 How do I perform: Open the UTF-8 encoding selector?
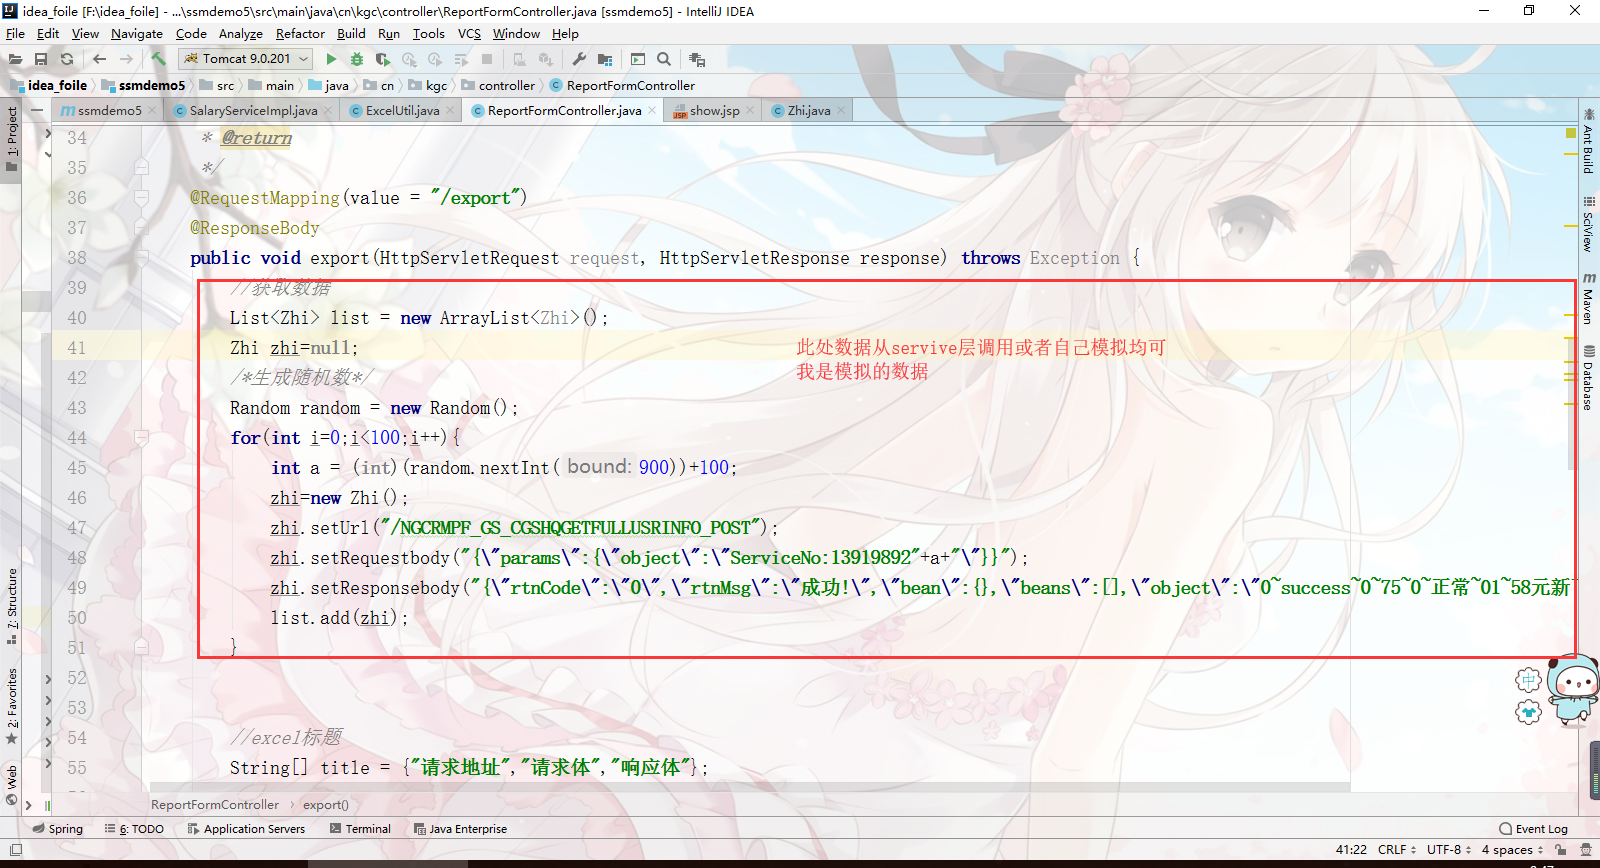coord(1449,850)
